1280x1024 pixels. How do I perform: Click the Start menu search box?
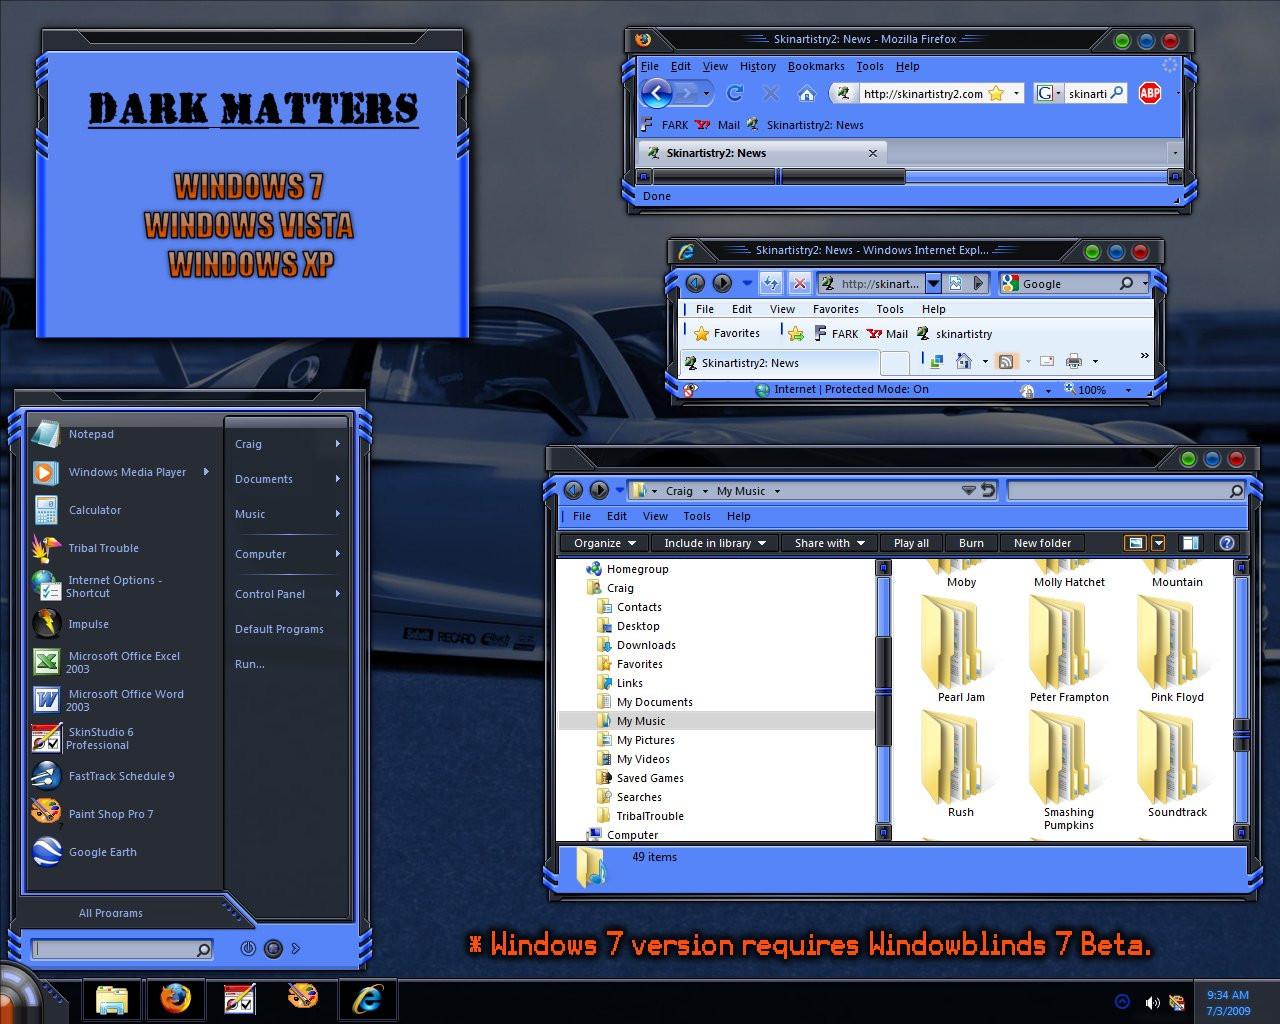click(121, 949)
